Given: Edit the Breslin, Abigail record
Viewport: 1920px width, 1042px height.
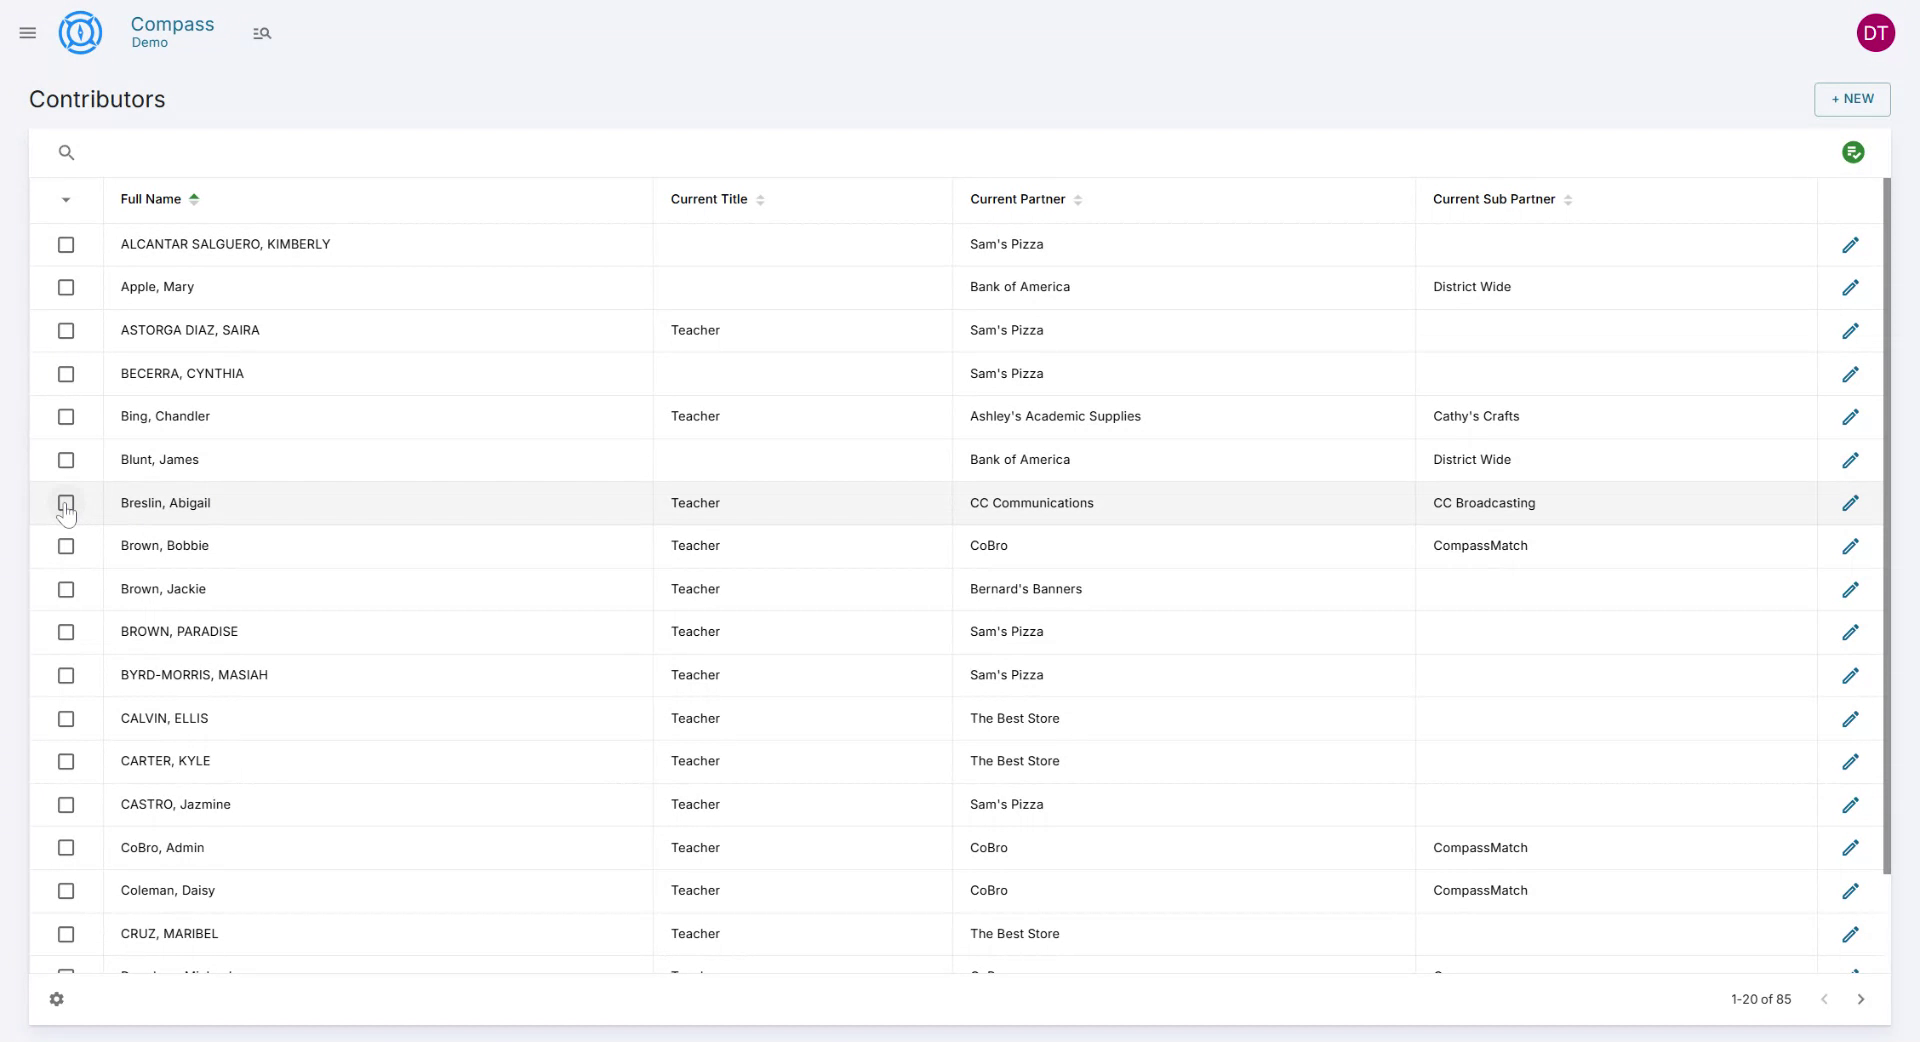Looking at the screenshot, I should tap(1851, 503).
